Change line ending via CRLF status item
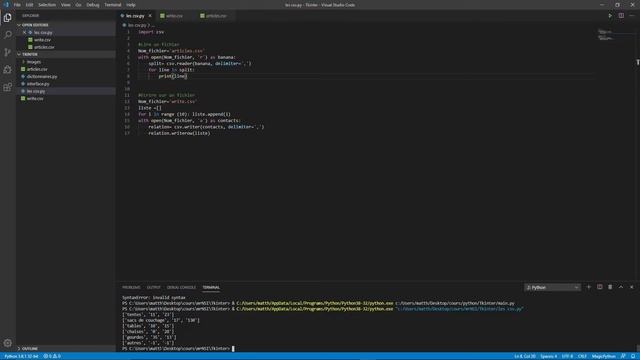The height and width of the screenshot is (360, 640). click(582, 356)
